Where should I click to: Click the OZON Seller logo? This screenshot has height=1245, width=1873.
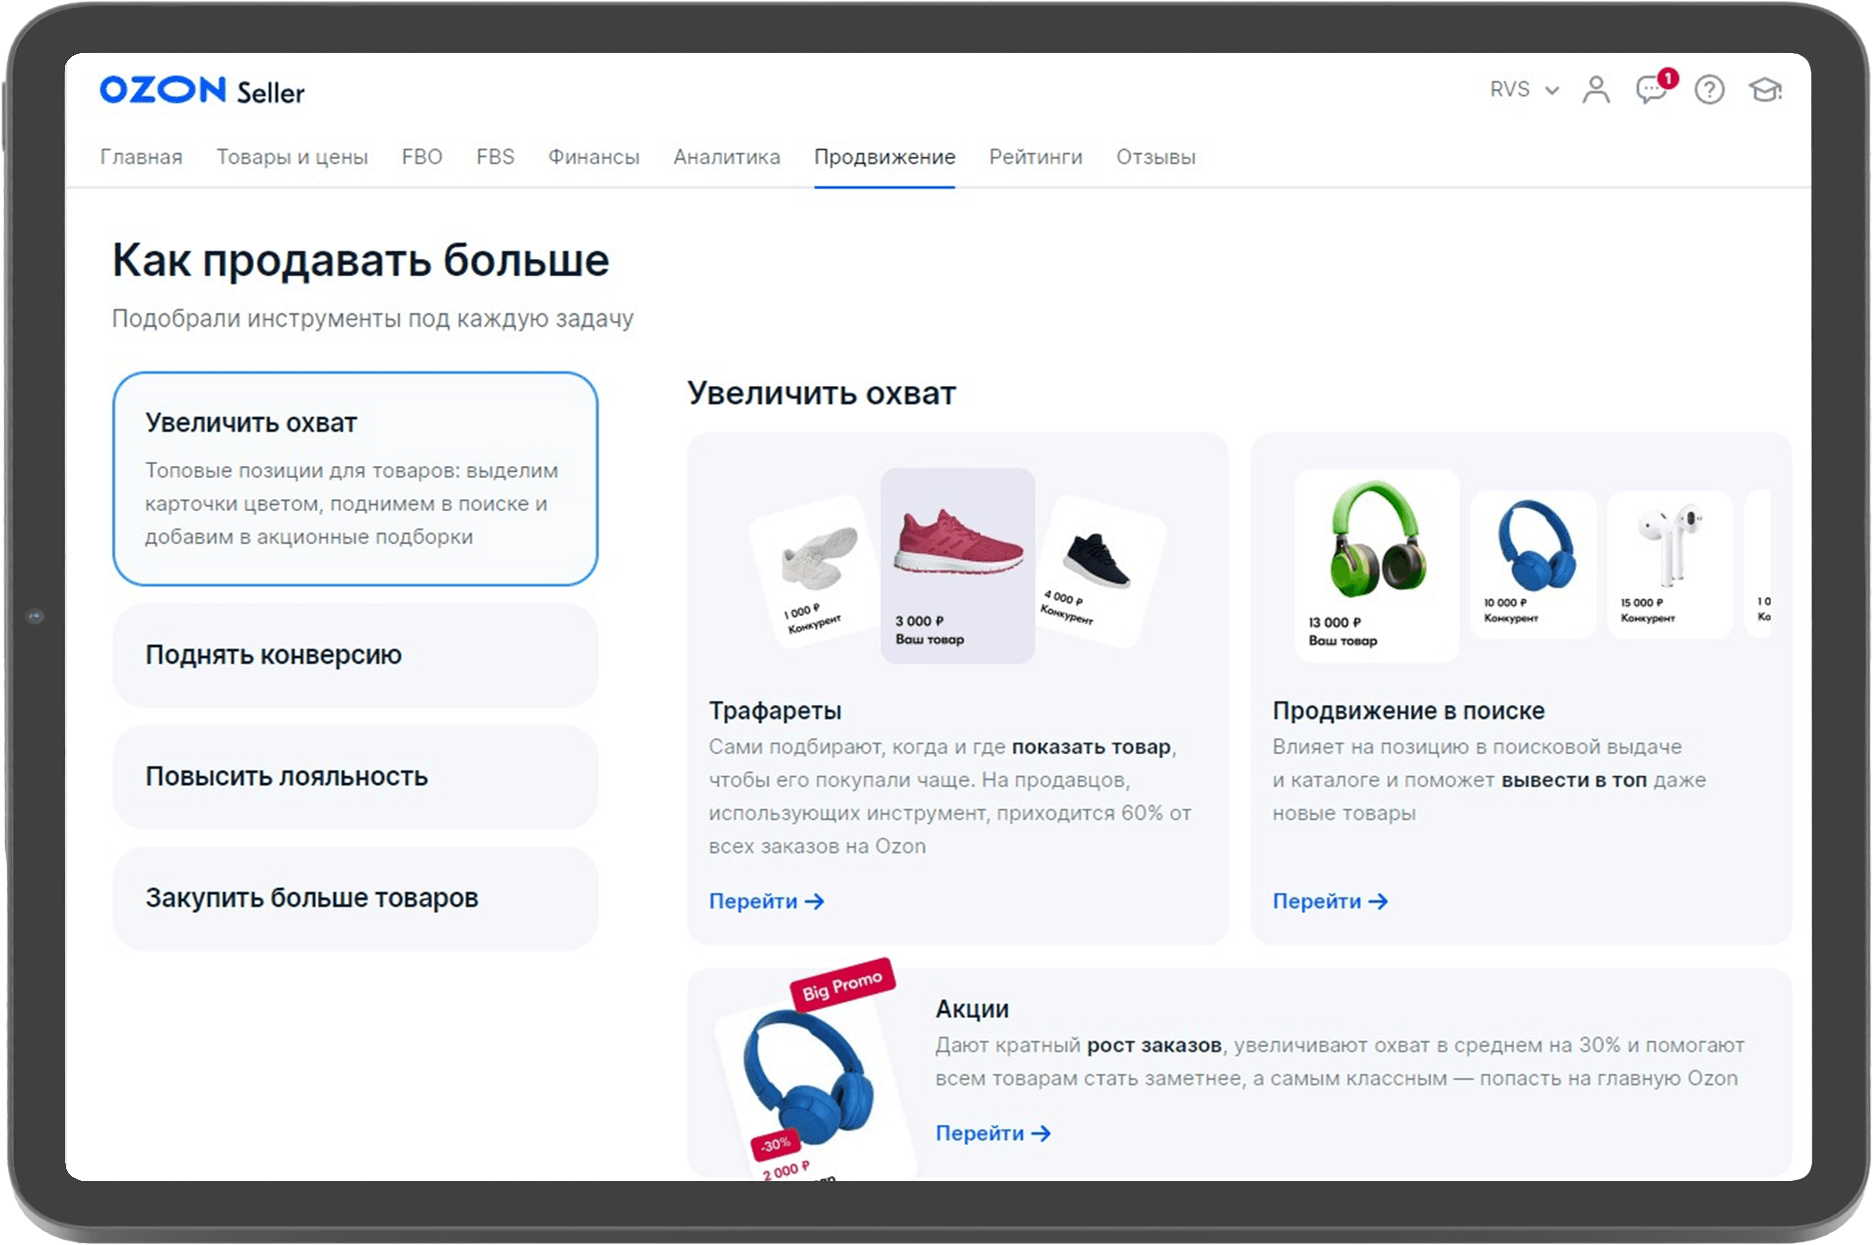point(202,91)
